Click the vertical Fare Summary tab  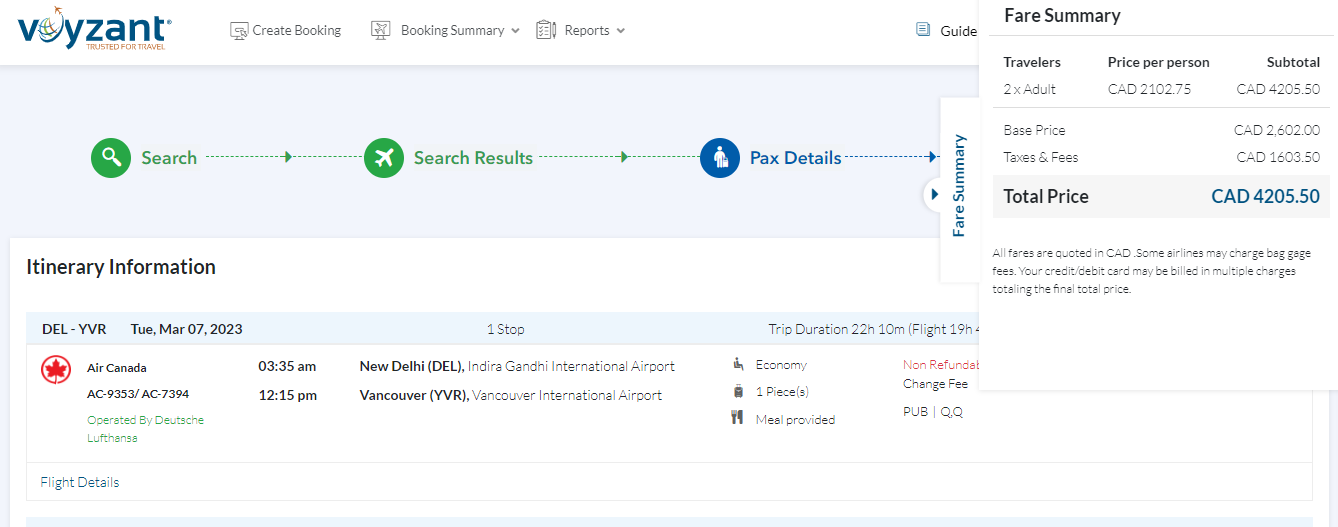pyautogui.click(x=959, y=185)
